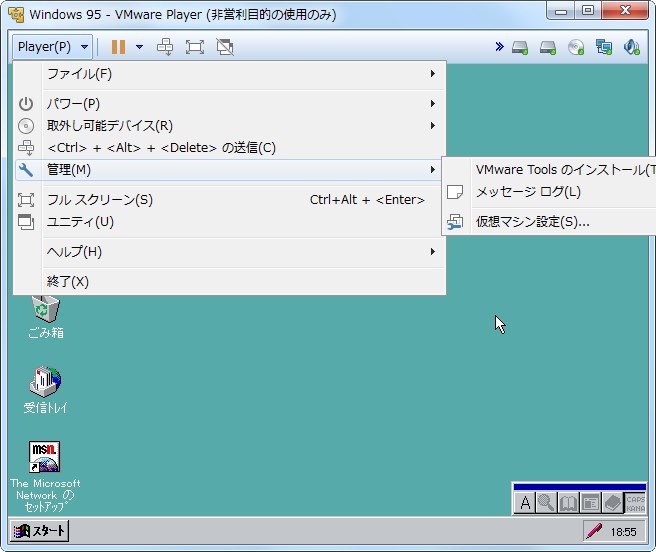Click the ごみ箱 recycle bin icon
This screenshot has width=656, height=552.
tap(46, 309)
